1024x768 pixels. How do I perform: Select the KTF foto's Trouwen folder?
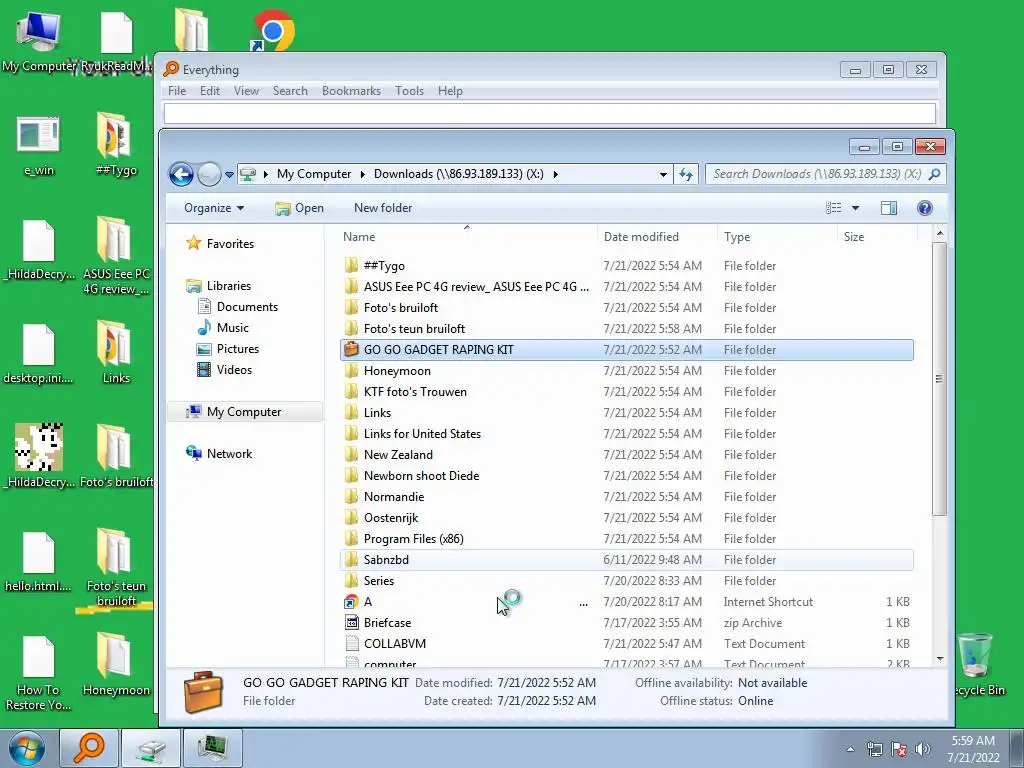click(627, 391)
